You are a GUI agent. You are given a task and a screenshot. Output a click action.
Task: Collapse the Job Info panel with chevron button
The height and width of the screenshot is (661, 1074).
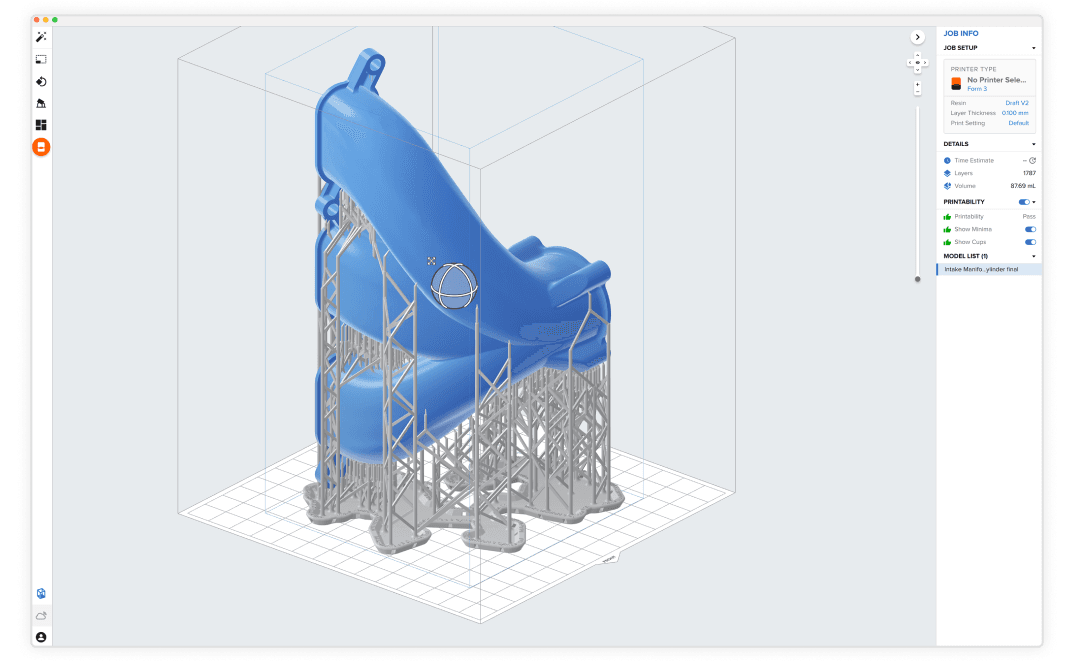tap(918, 37)
